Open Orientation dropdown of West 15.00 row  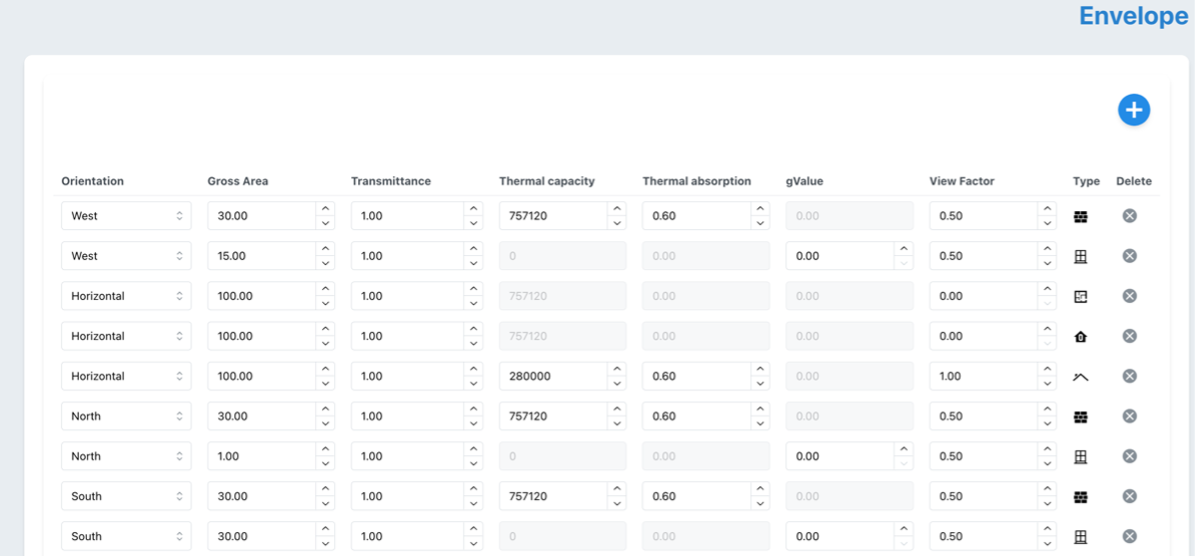tap(126, 256)
